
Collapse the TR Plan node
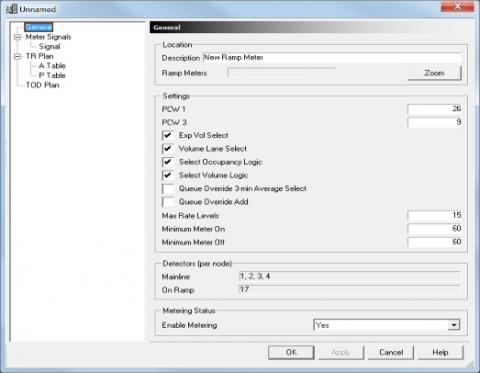[x=18, y=56]
